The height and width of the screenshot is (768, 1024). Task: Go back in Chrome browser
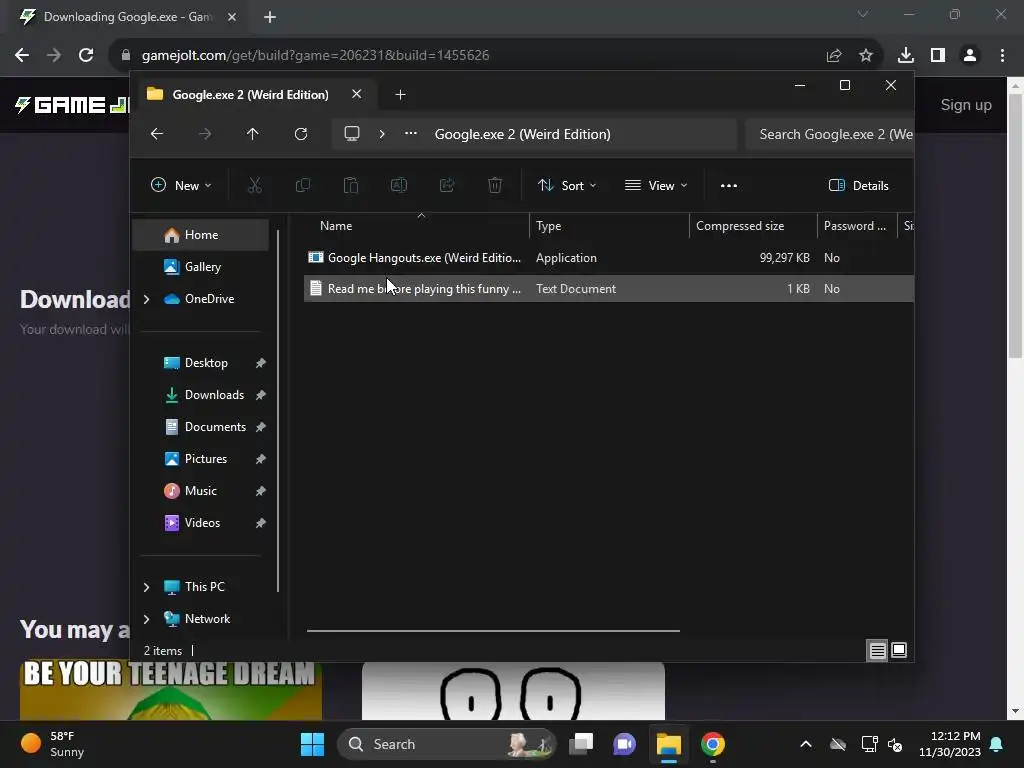pos(22,56)
